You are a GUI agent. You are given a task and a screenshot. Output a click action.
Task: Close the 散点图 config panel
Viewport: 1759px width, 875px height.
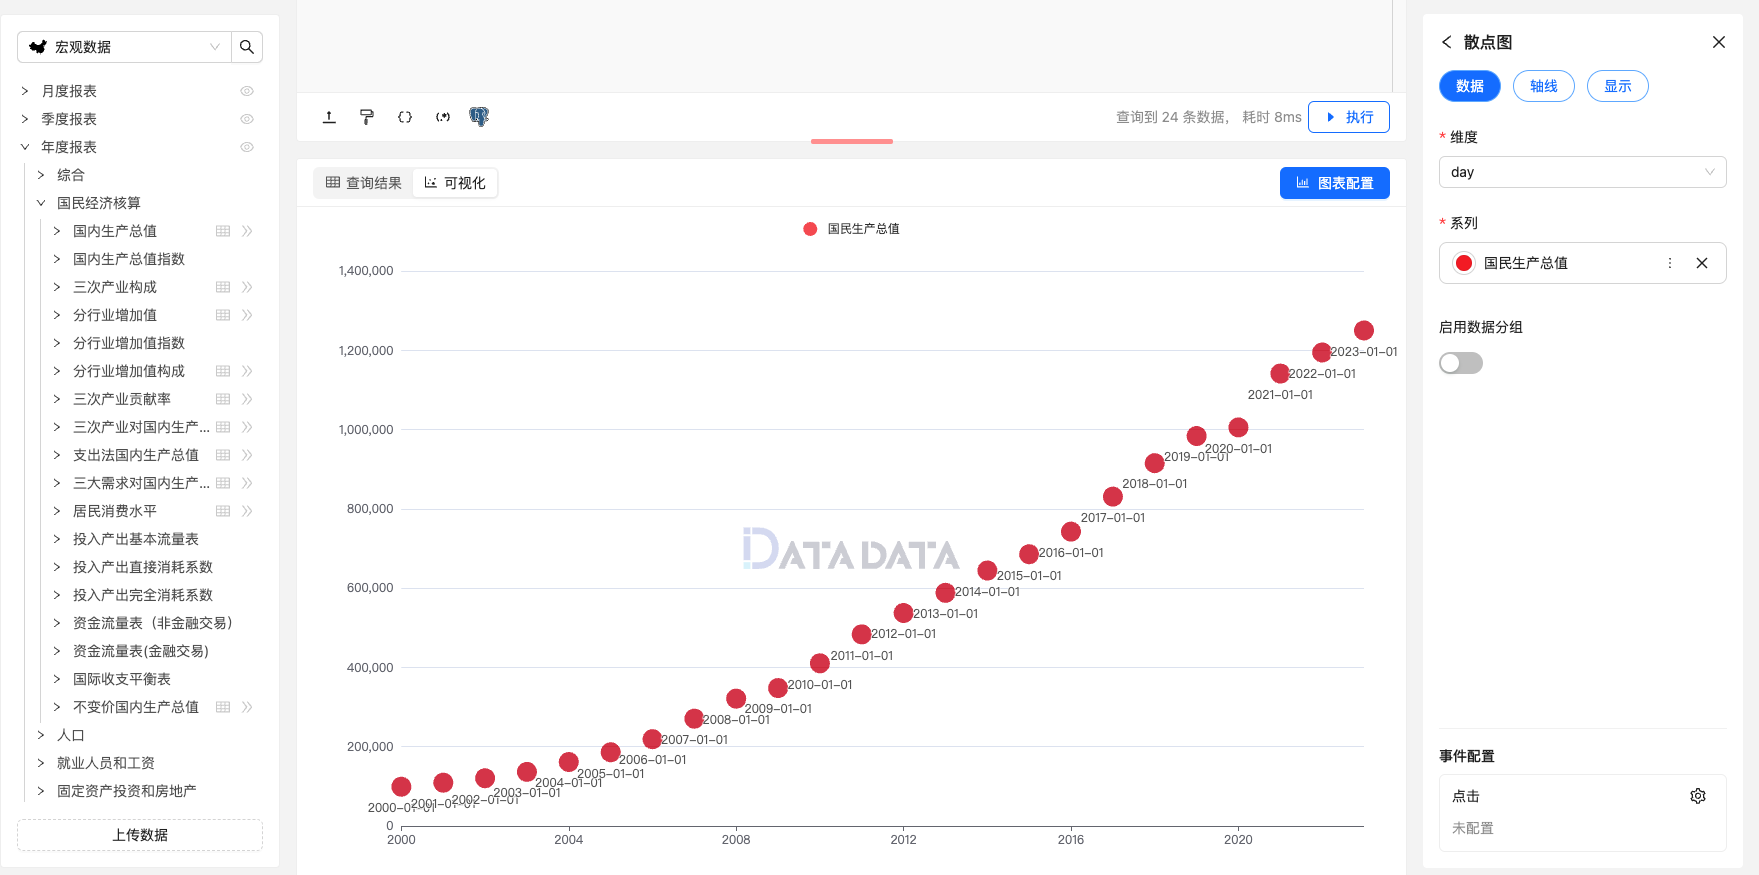click(x=1719, y=42)
